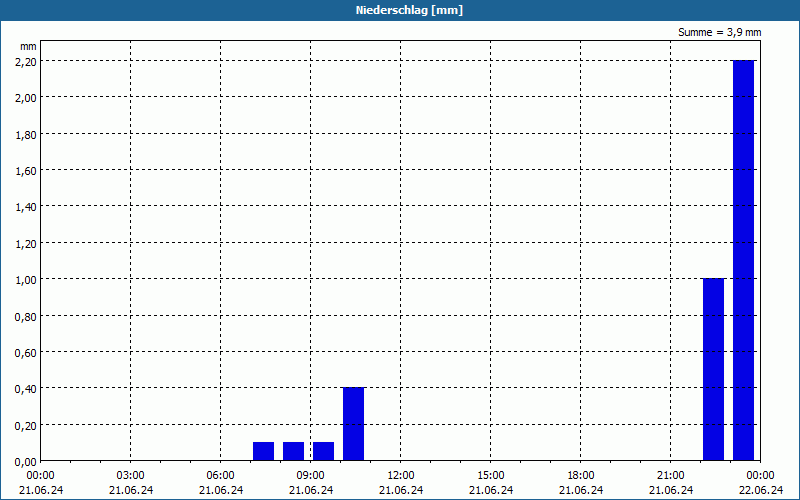Click the 0,00 y-axis label
This screenshot has height=500, width=800.
point(26,462)
